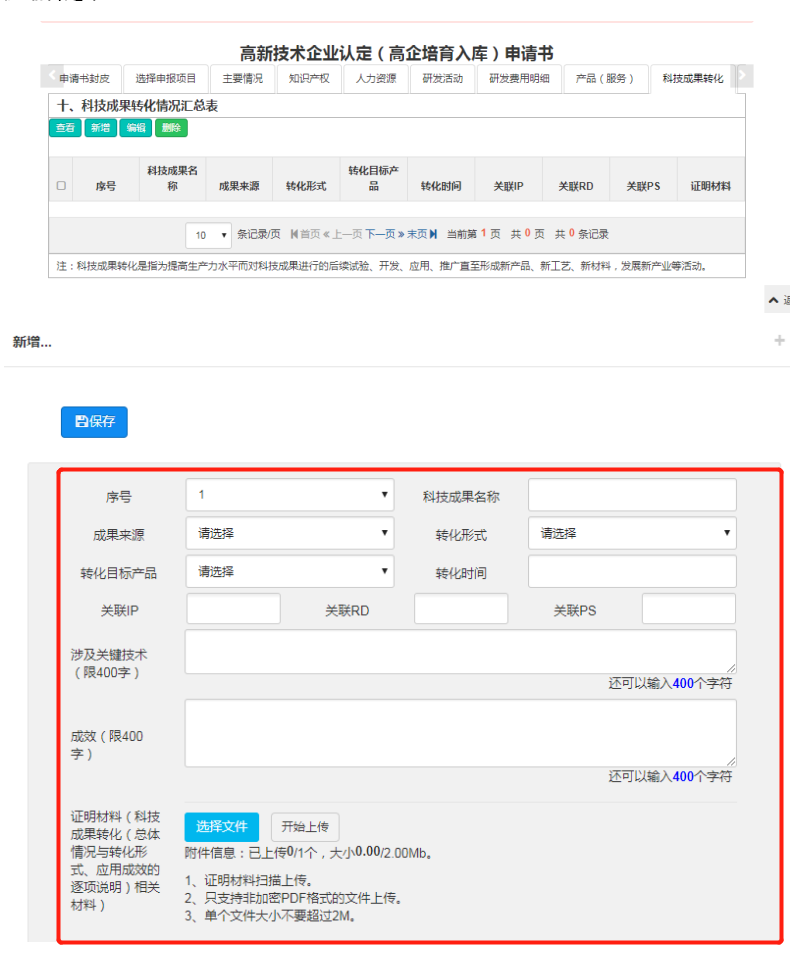Image resolution: width=803 pixels, height=960 pixels.
Task: Click the 保存 save icon button
Action: 93,421
